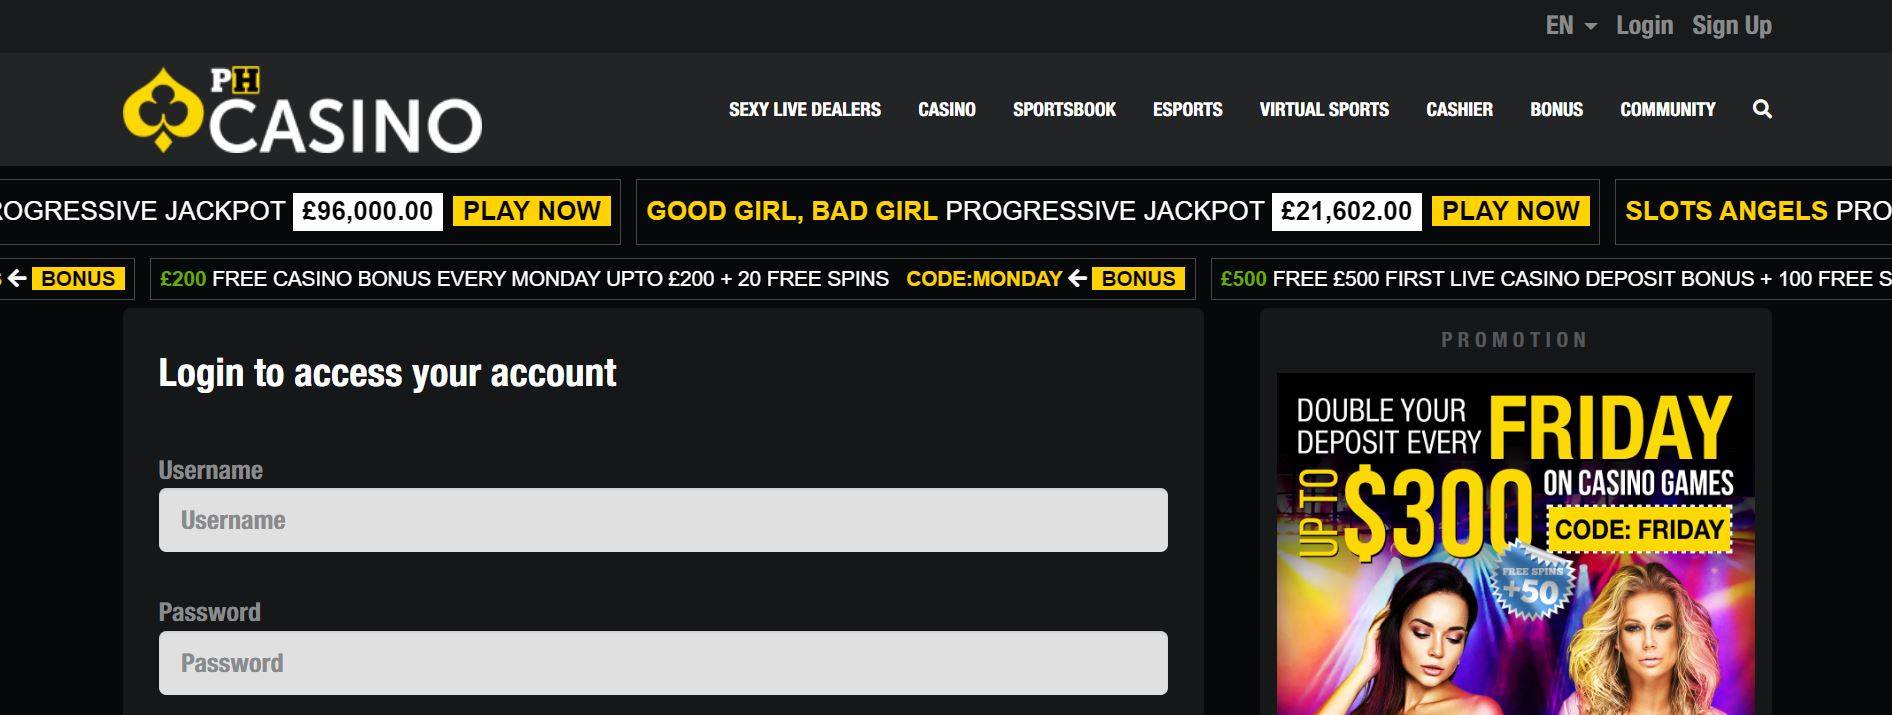Open Bonus in the main navigation
Screen dimensions: 1892x715
click(1556, 109)
